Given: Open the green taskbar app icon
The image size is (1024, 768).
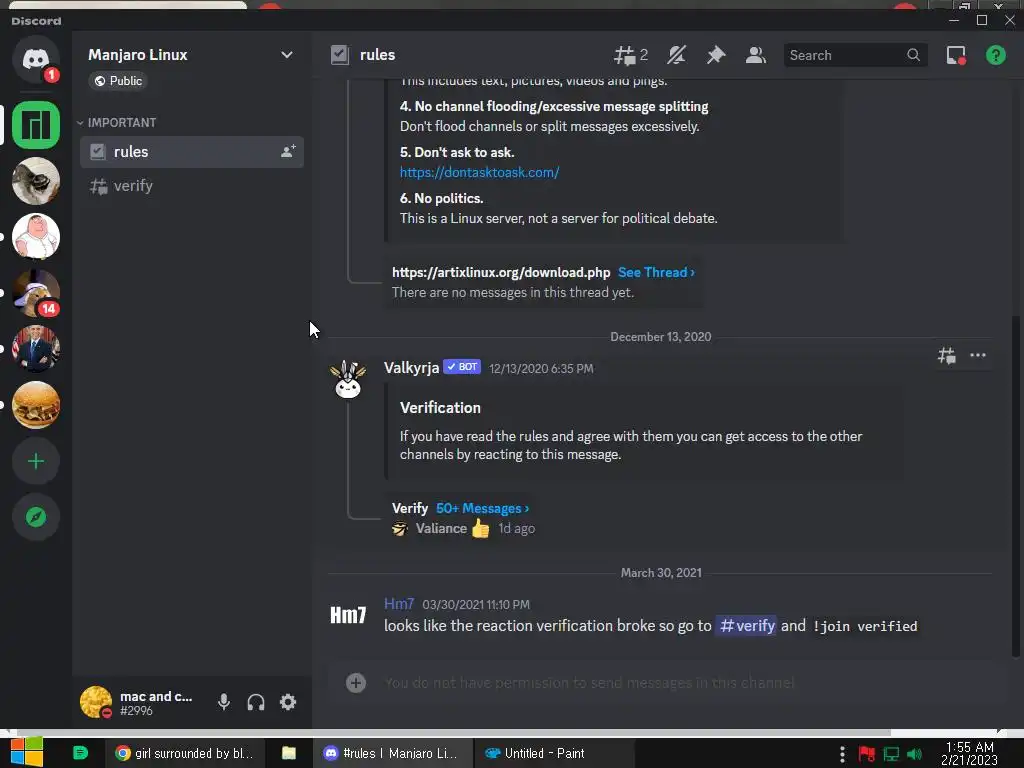Looking at the screenshot, I should click(80, 754).
